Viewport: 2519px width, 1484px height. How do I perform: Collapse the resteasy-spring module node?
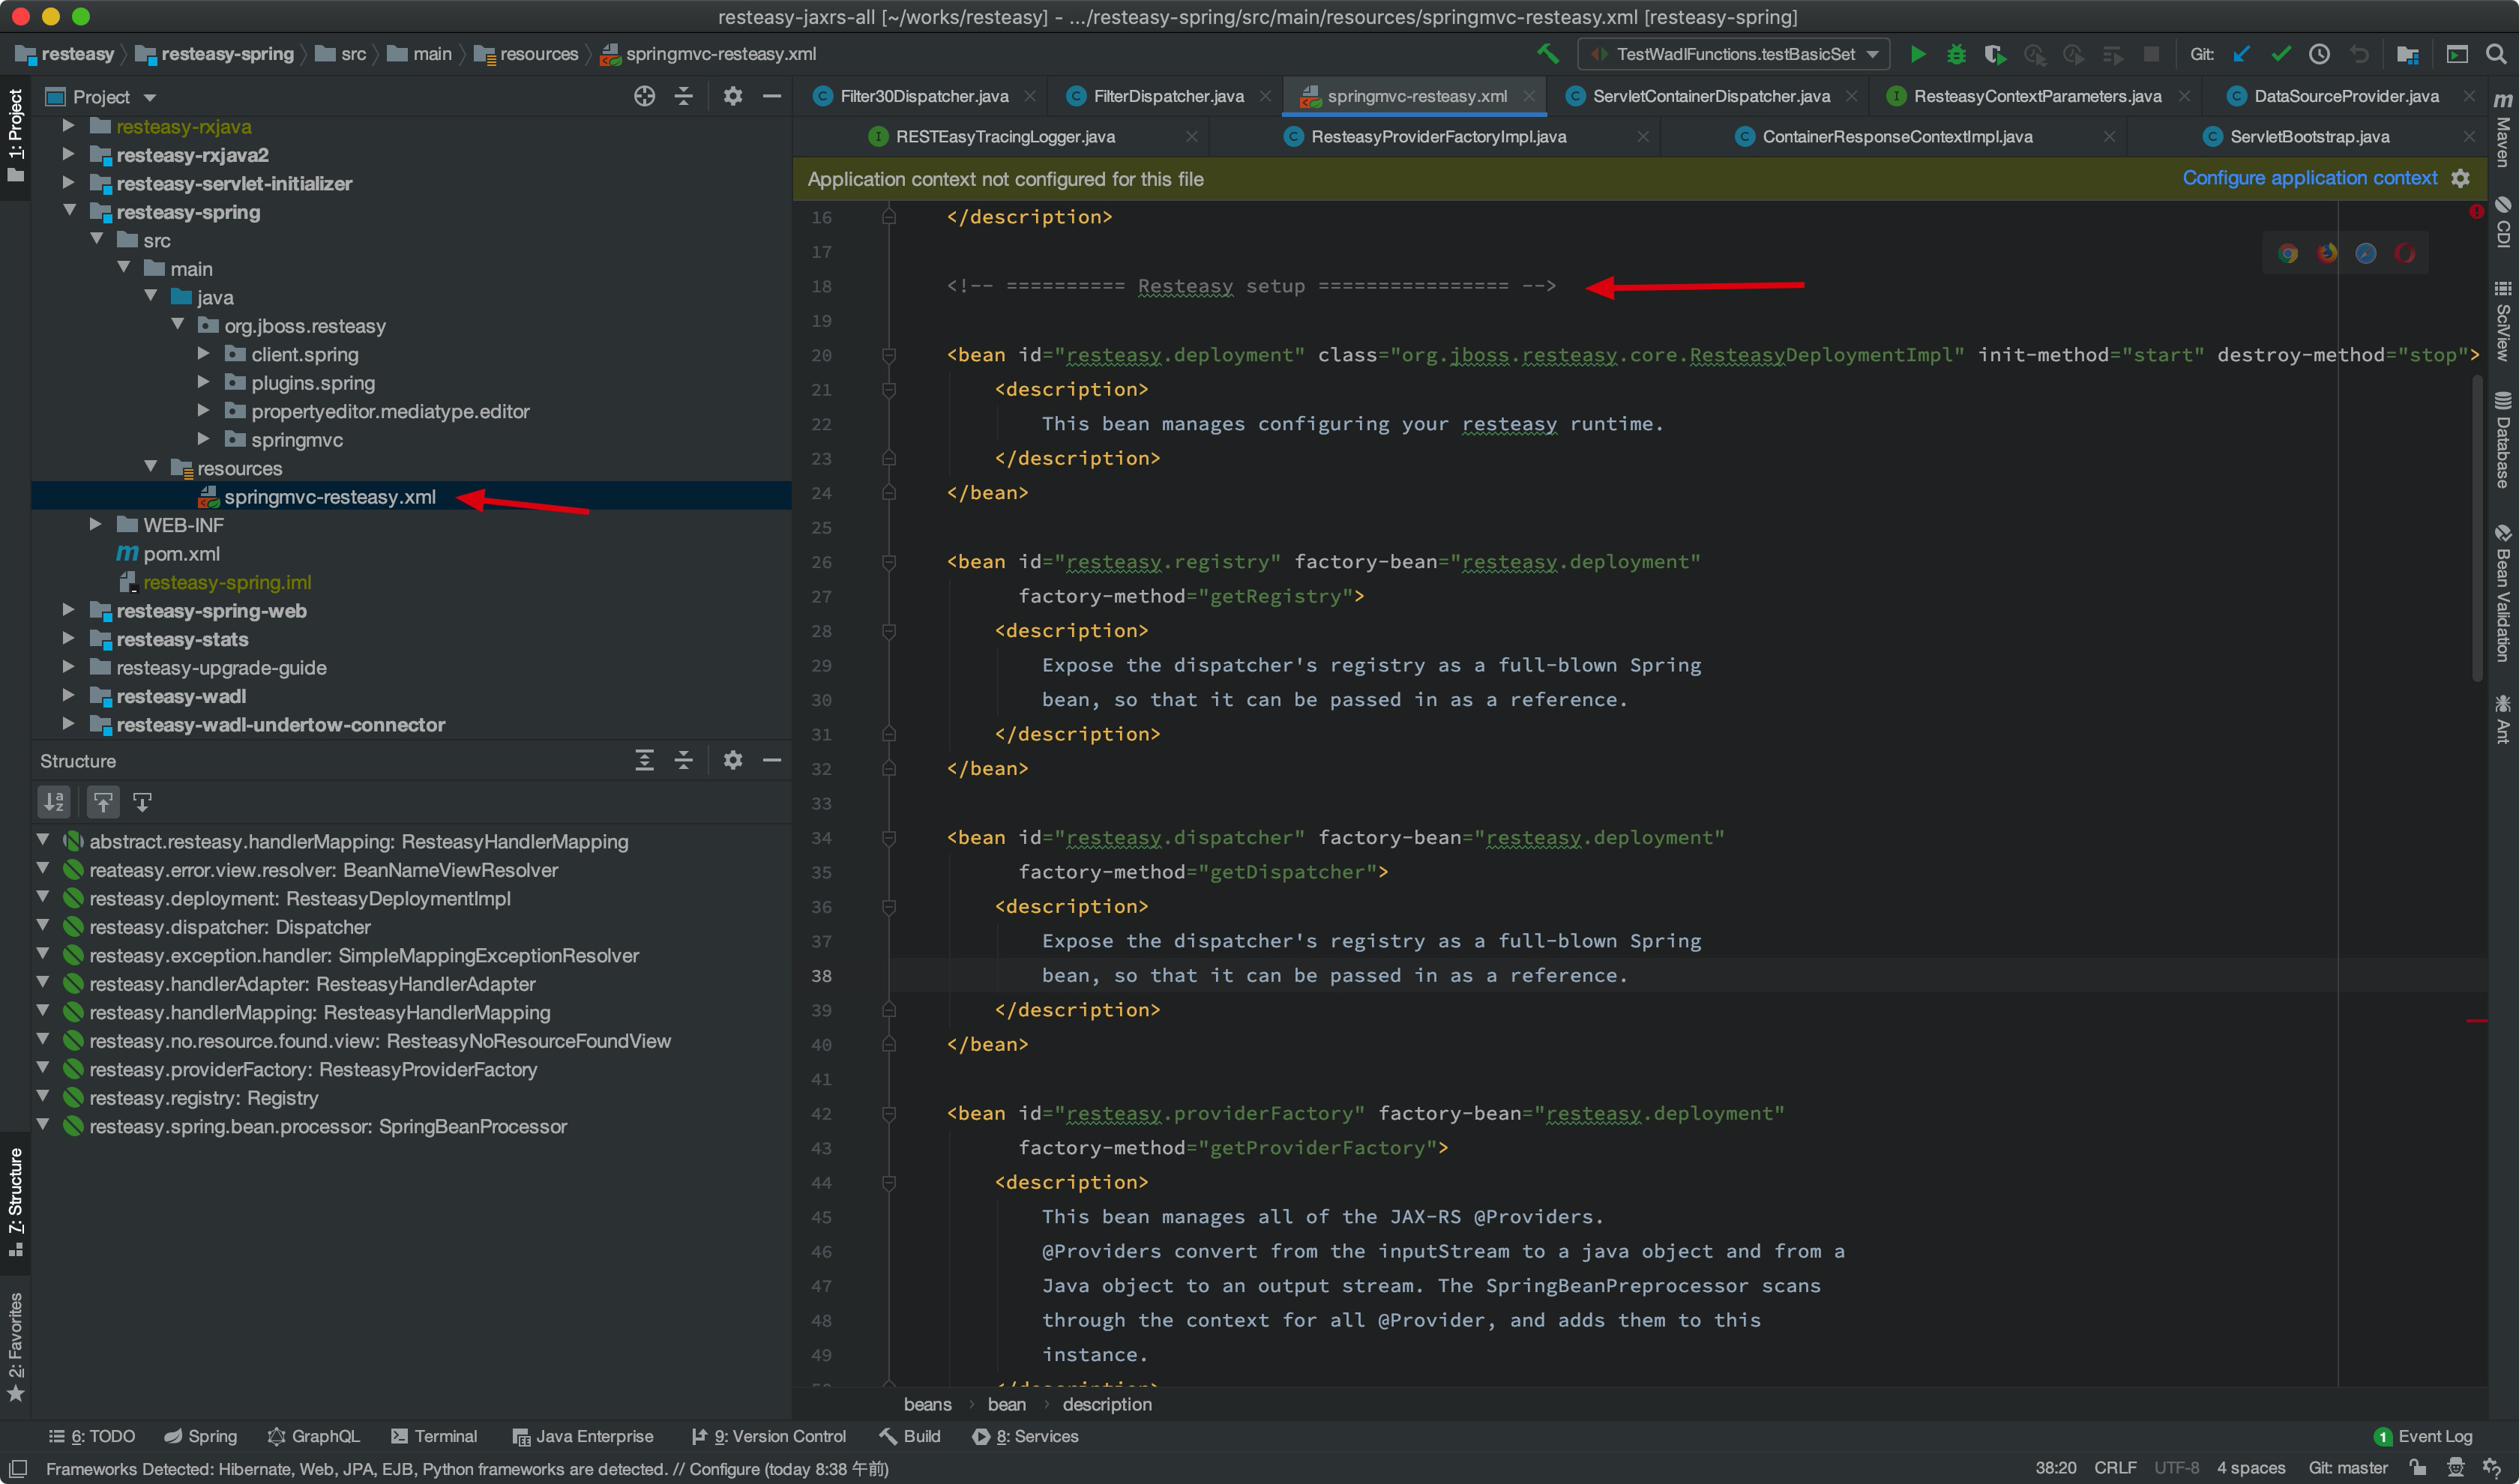tap(70, 211)
